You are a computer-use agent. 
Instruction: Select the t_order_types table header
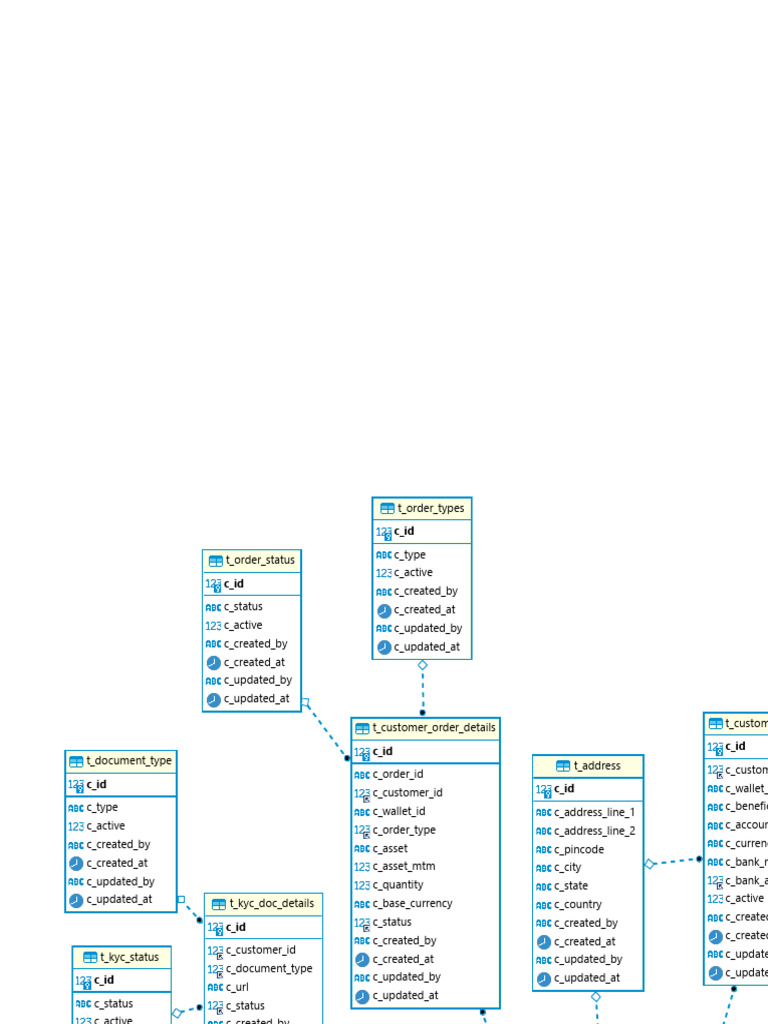click(422, 508)
